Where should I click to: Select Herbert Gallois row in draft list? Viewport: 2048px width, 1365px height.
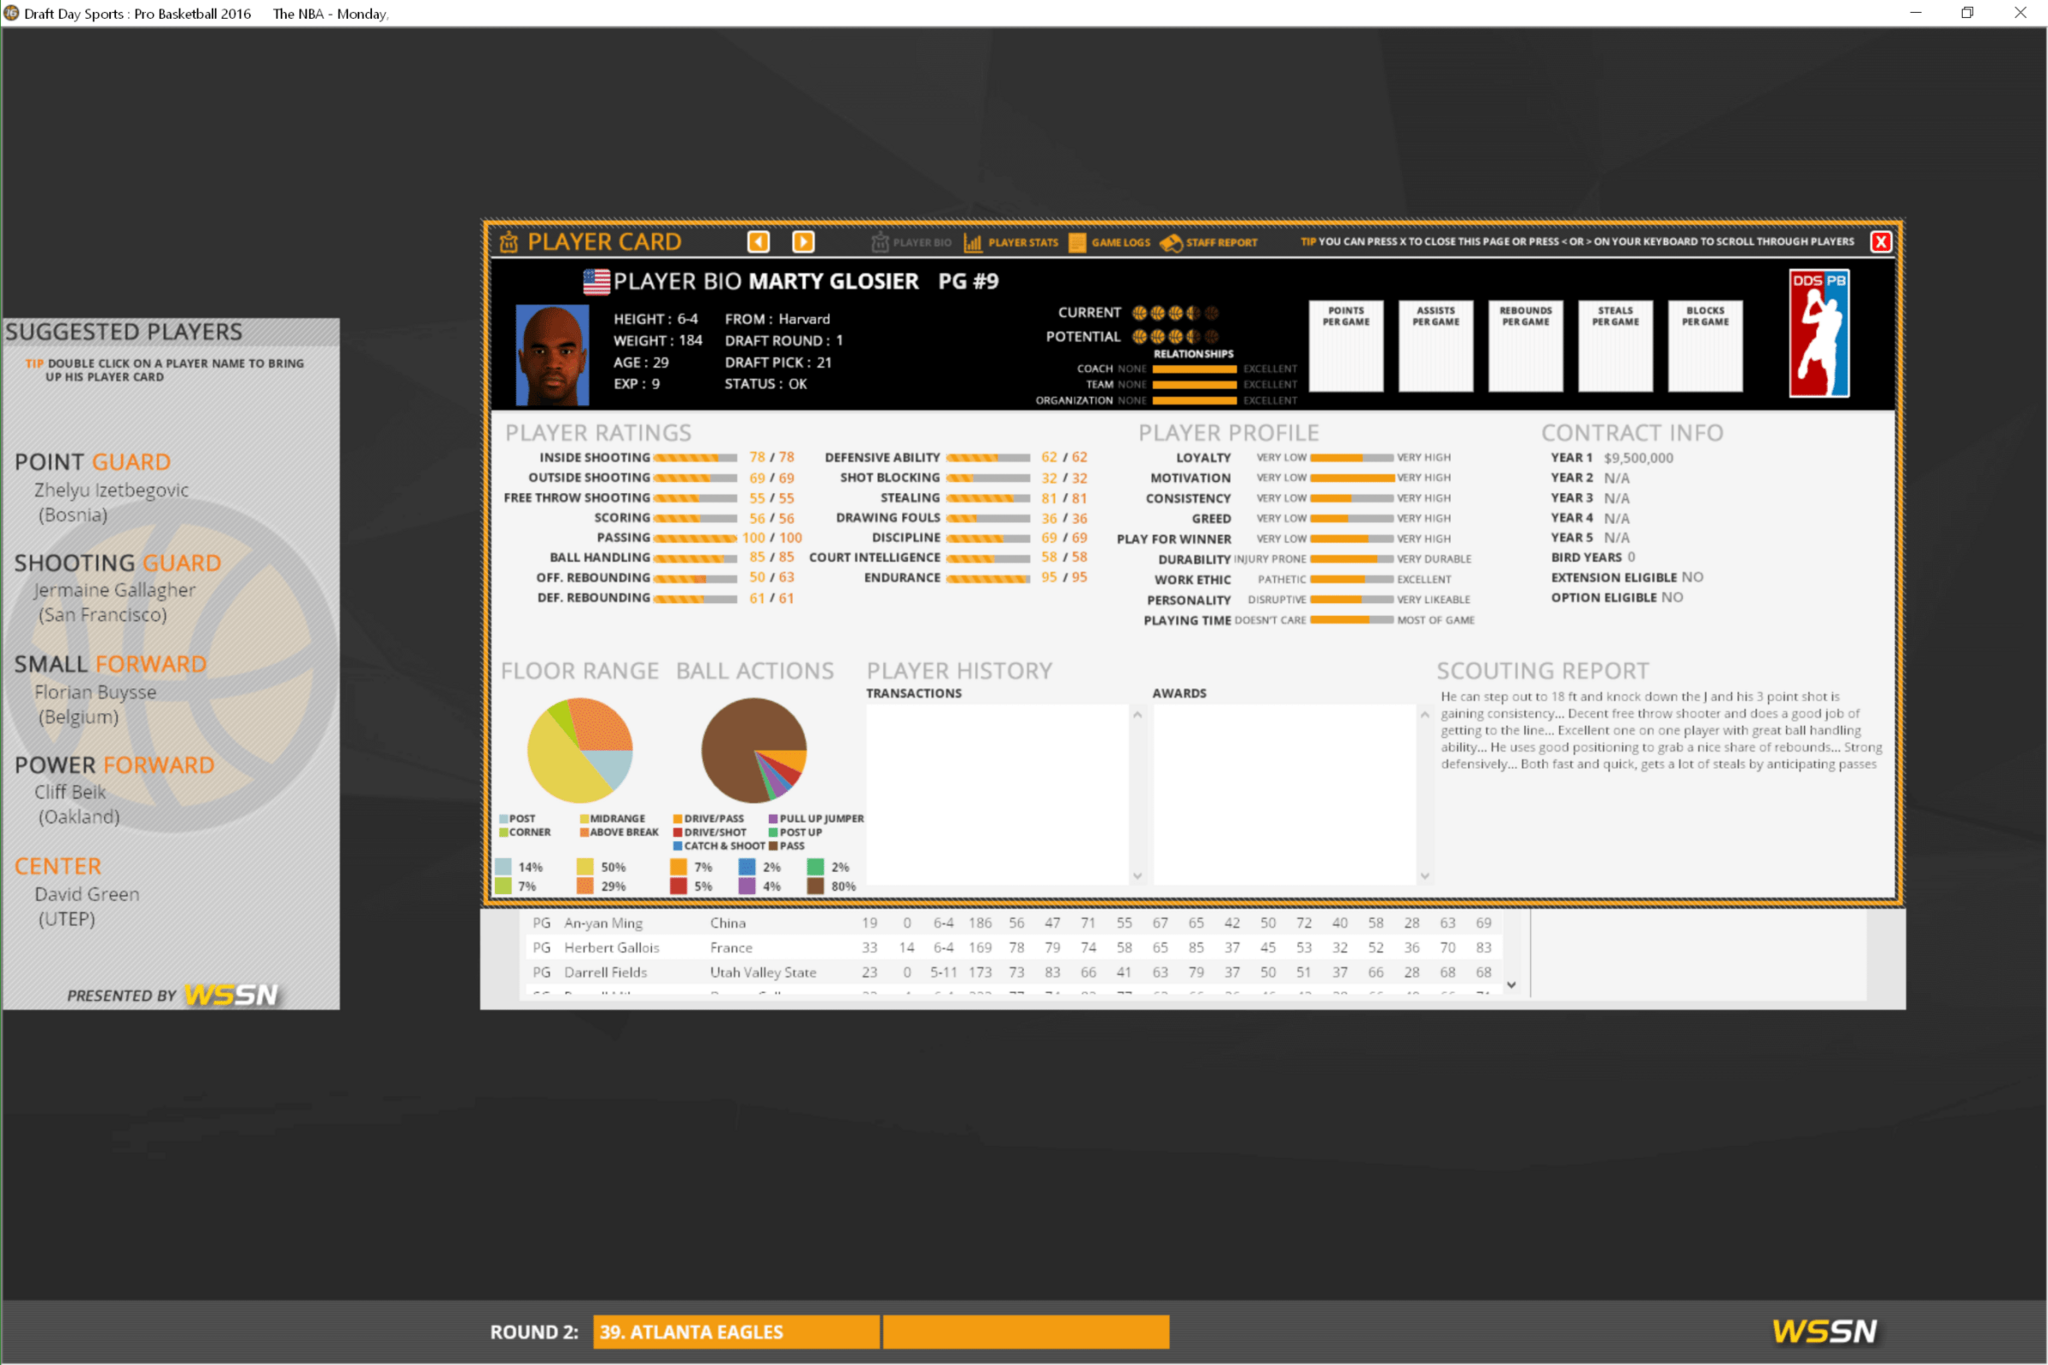[1012, 947]
